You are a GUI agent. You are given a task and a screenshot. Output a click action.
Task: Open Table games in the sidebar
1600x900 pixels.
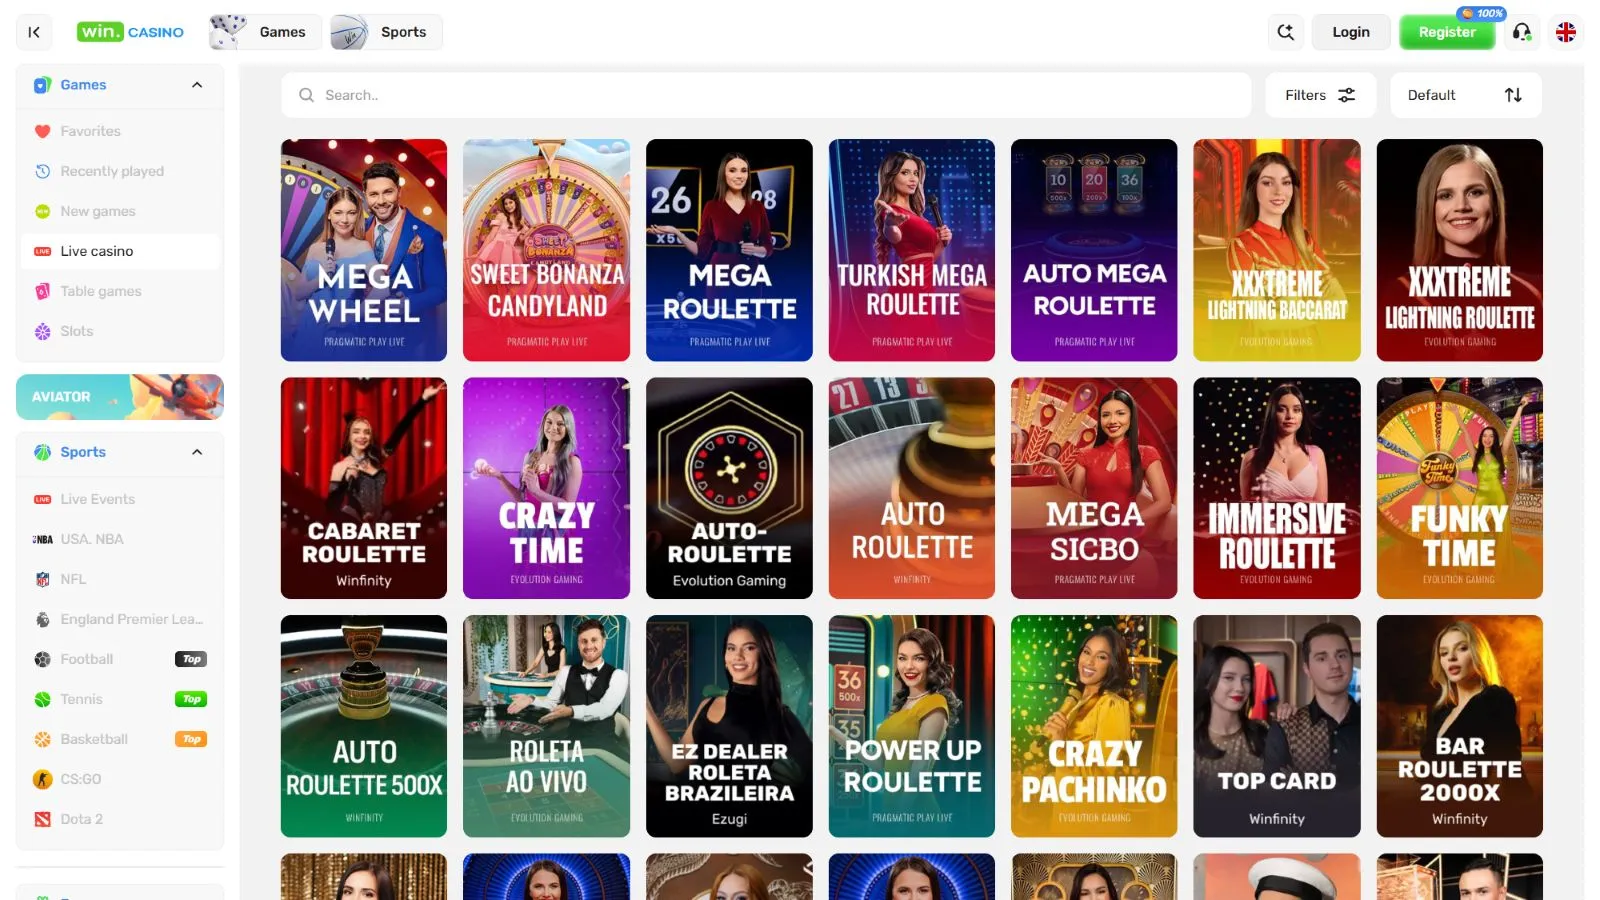(100, 291)
